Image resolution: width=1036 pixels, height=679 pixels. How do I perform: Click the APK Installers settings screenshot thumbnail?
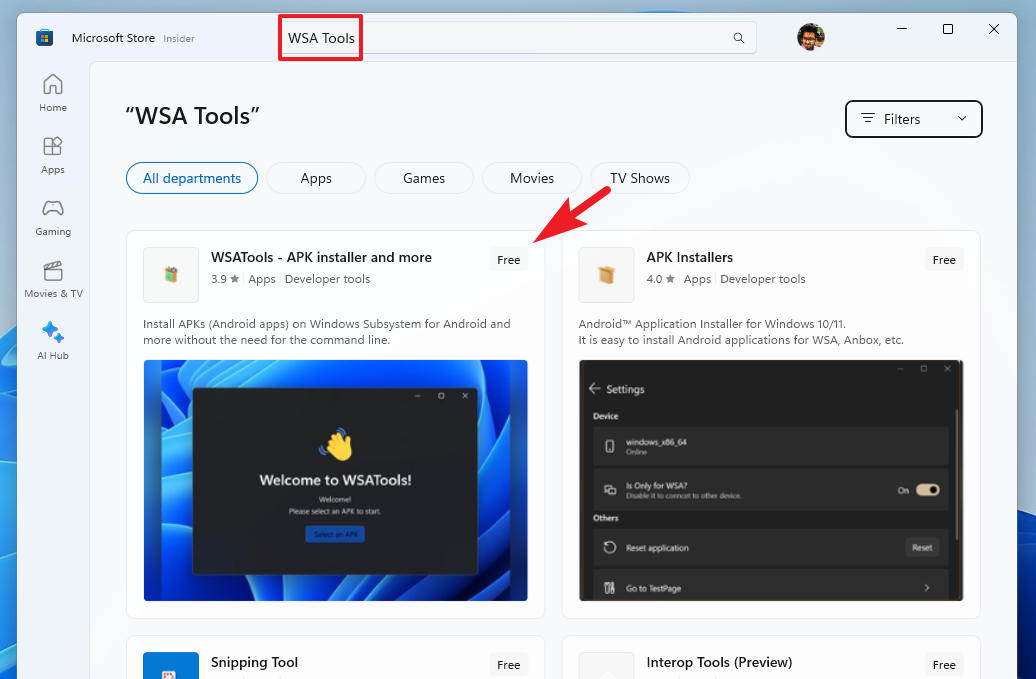771,480
